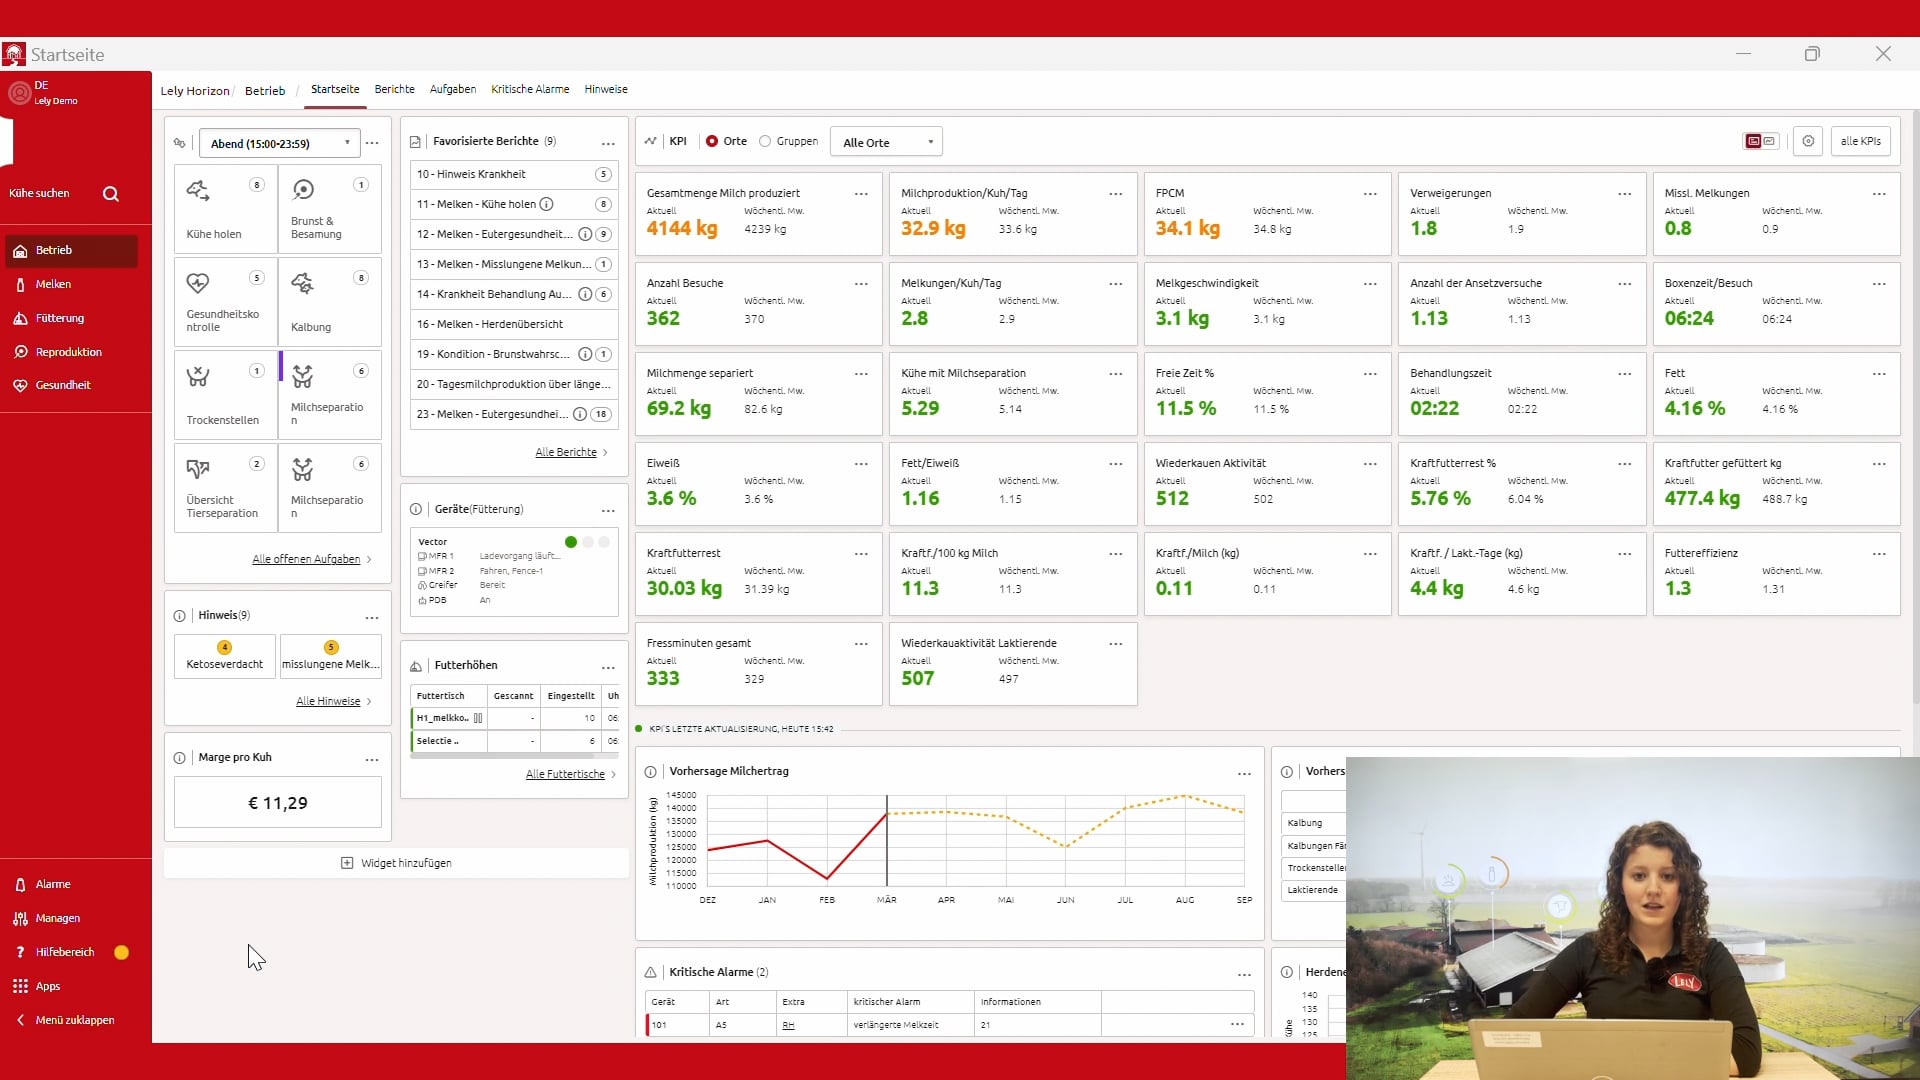The height and width of the screenshot is (1080, 1920).
Task: Click info icon next to Vorhersage Milchertrag
Action: (x=651, y=772)
